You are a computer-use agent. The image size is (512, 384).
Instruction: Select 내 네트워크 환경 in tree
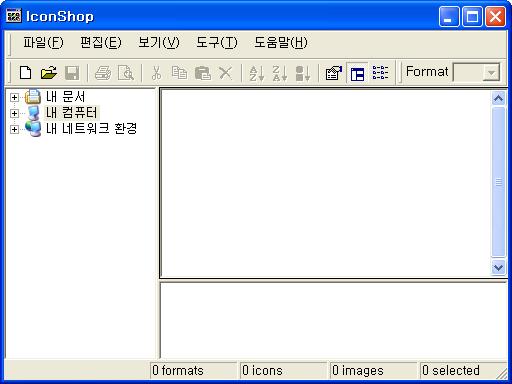coord(91,128)
